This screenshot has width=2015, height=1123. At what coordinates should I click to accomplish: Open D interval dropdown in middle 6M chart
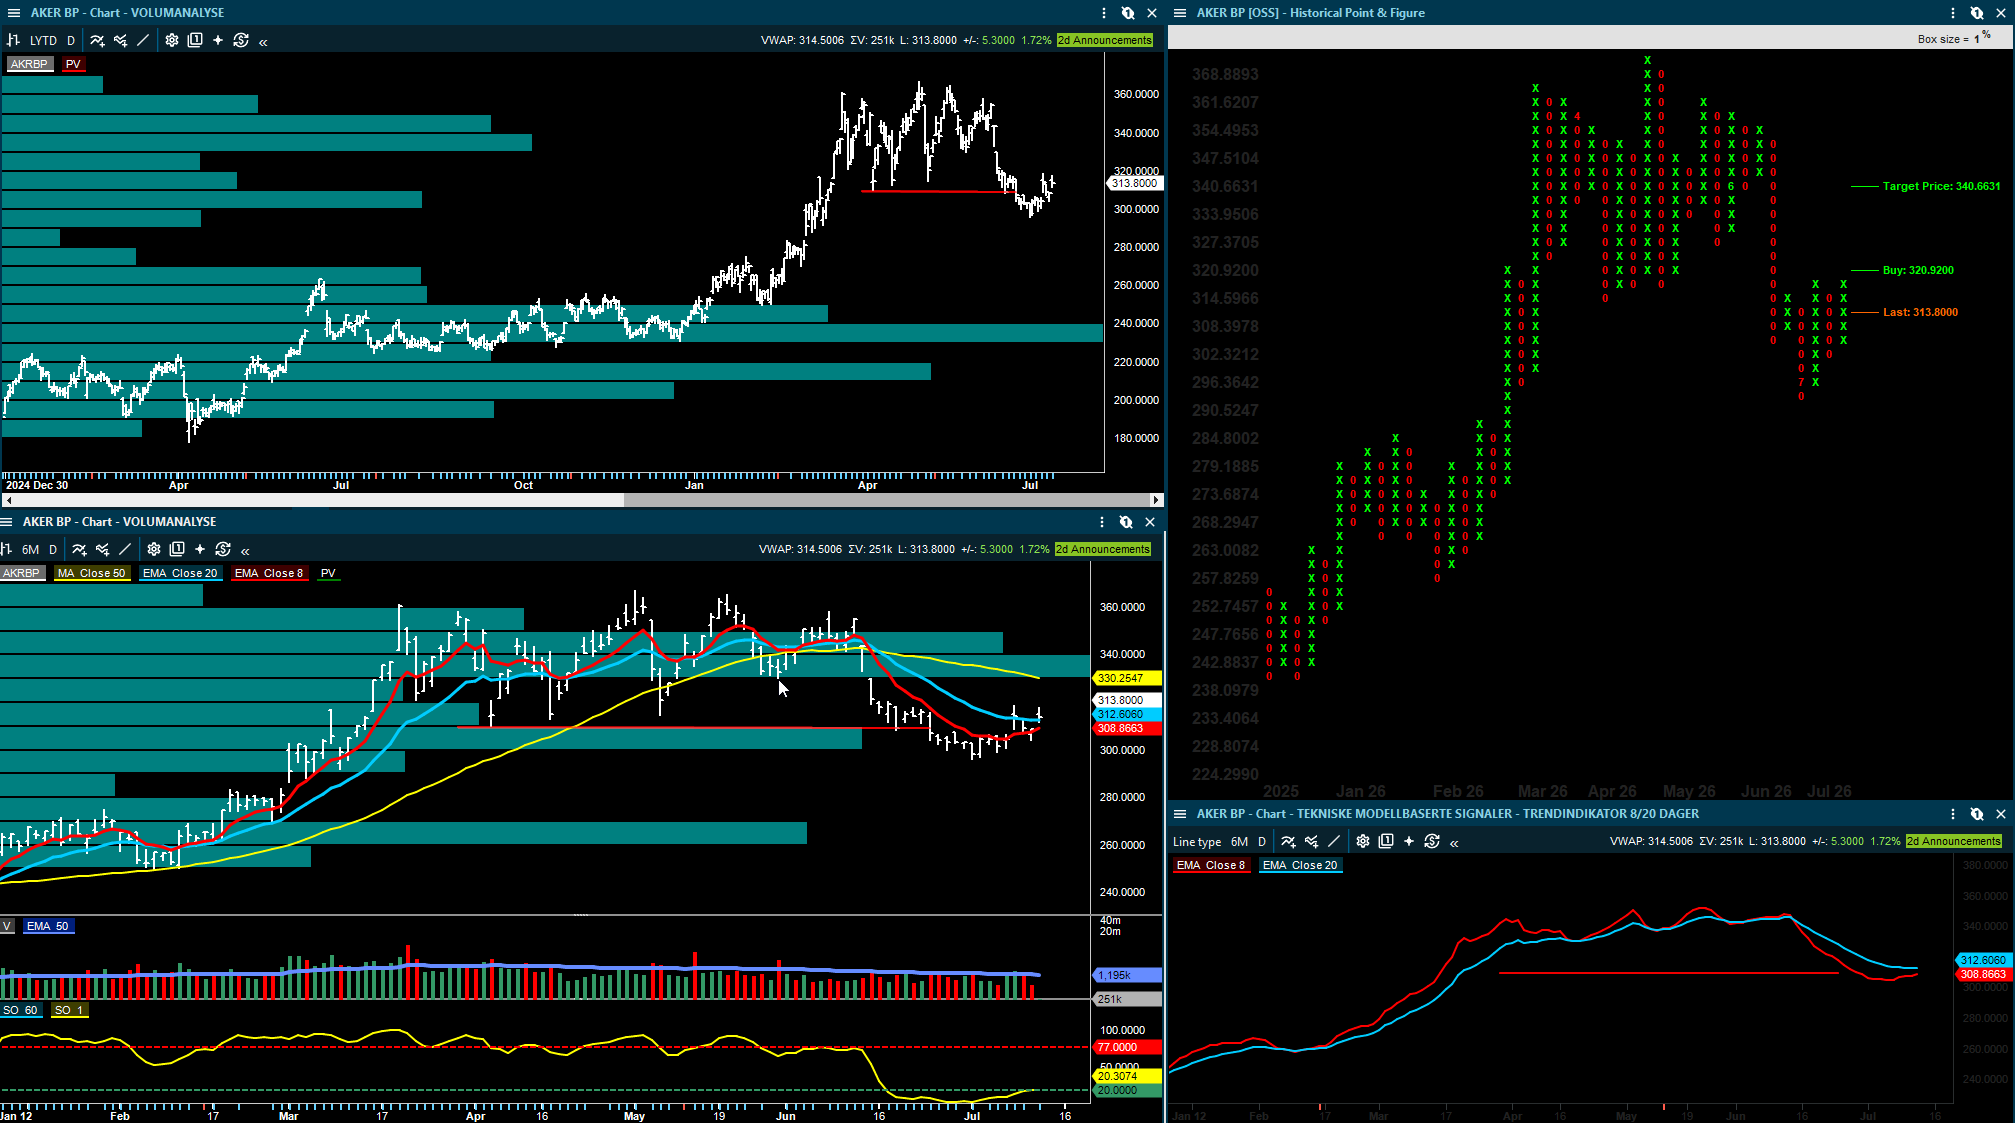(x=53, y=549)
